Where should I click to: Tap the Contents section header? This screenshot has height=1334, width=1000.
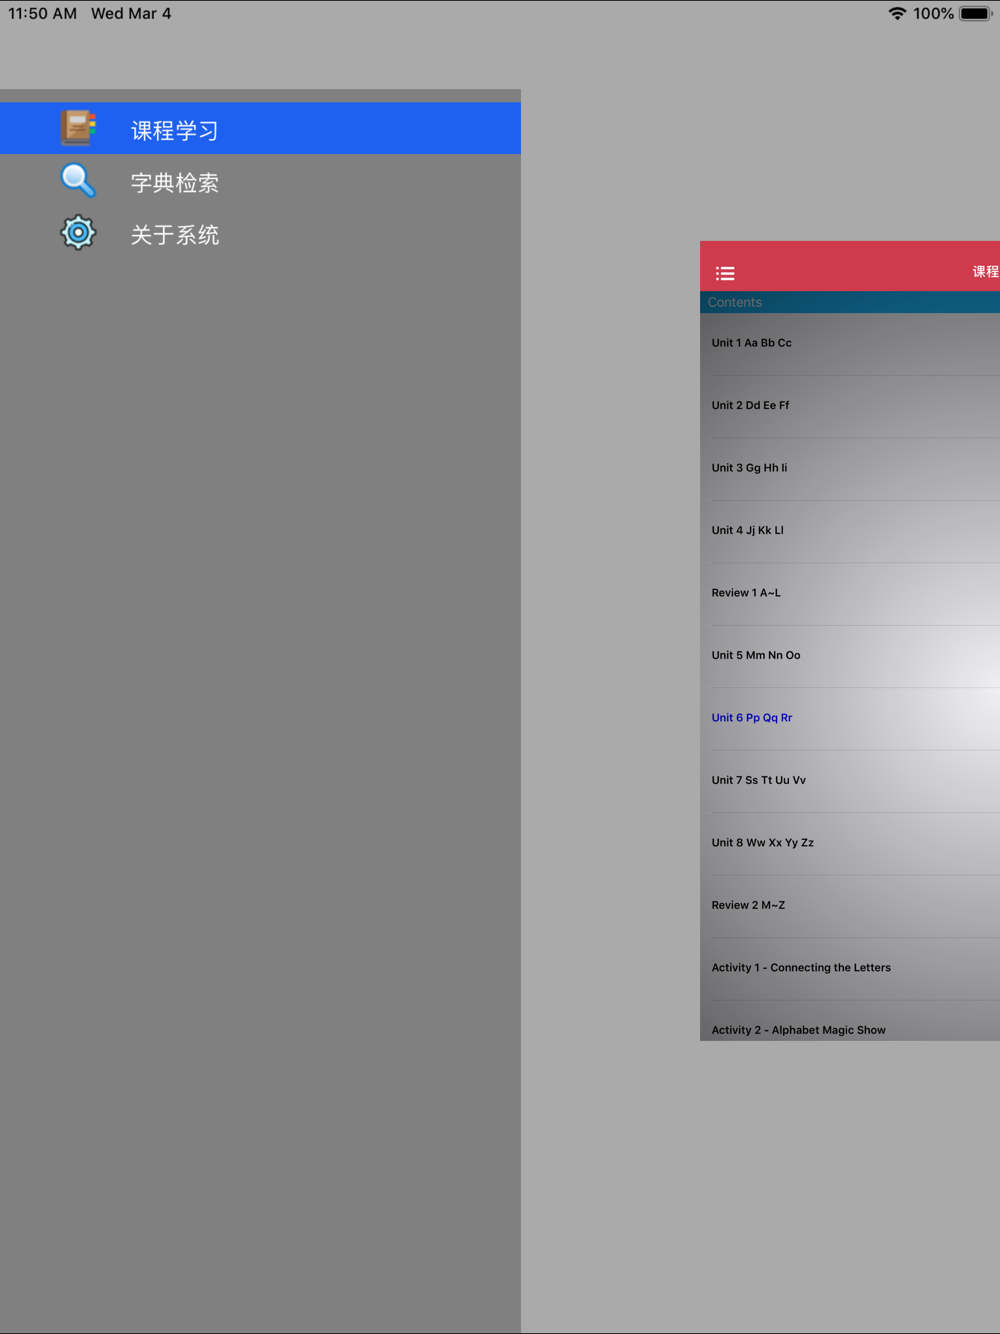[850, 302]
